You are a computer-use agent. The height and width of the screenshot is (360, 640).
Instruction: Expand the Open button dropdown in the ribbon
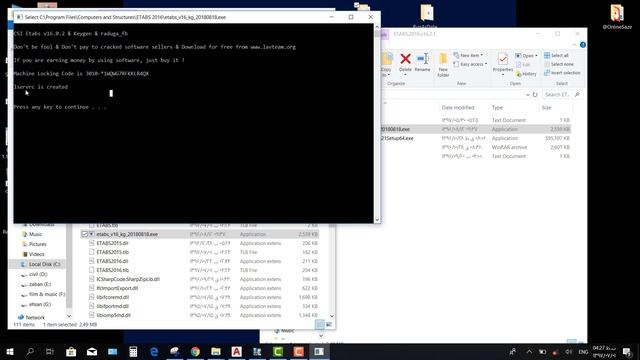[536, 56]
